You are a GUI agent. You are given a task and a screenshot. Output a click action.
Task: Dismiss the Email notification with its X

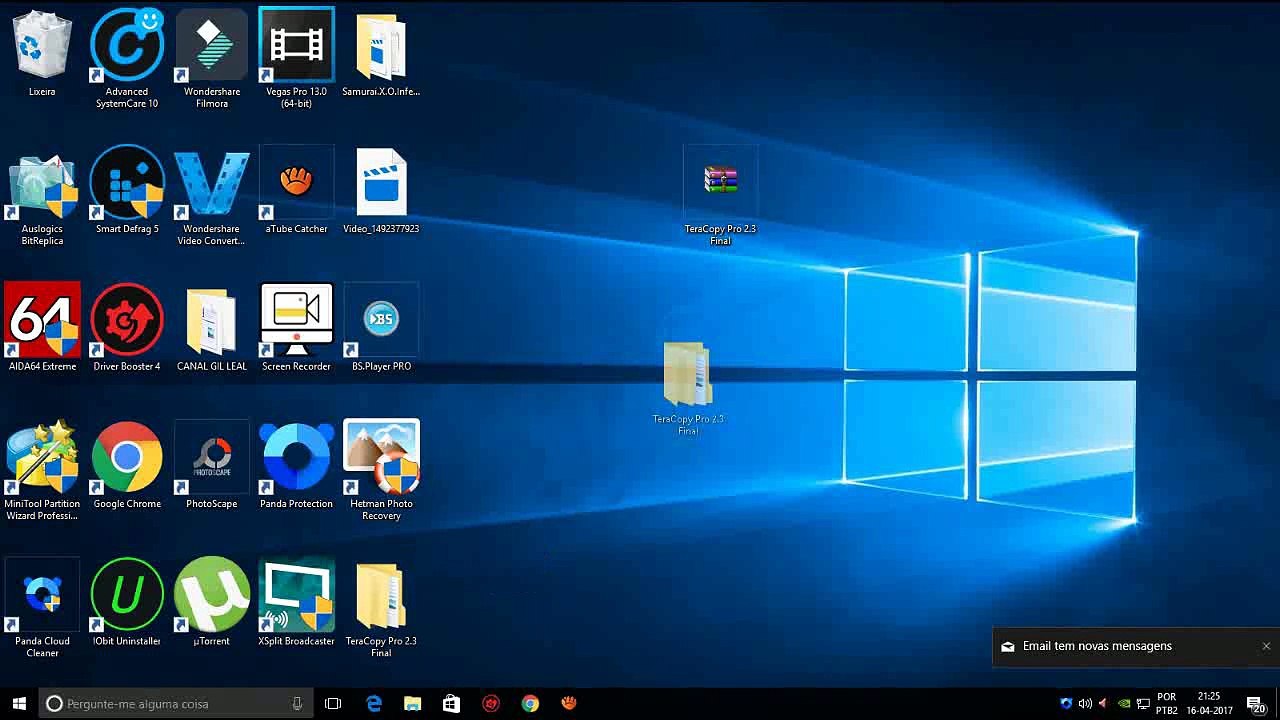1266,646
